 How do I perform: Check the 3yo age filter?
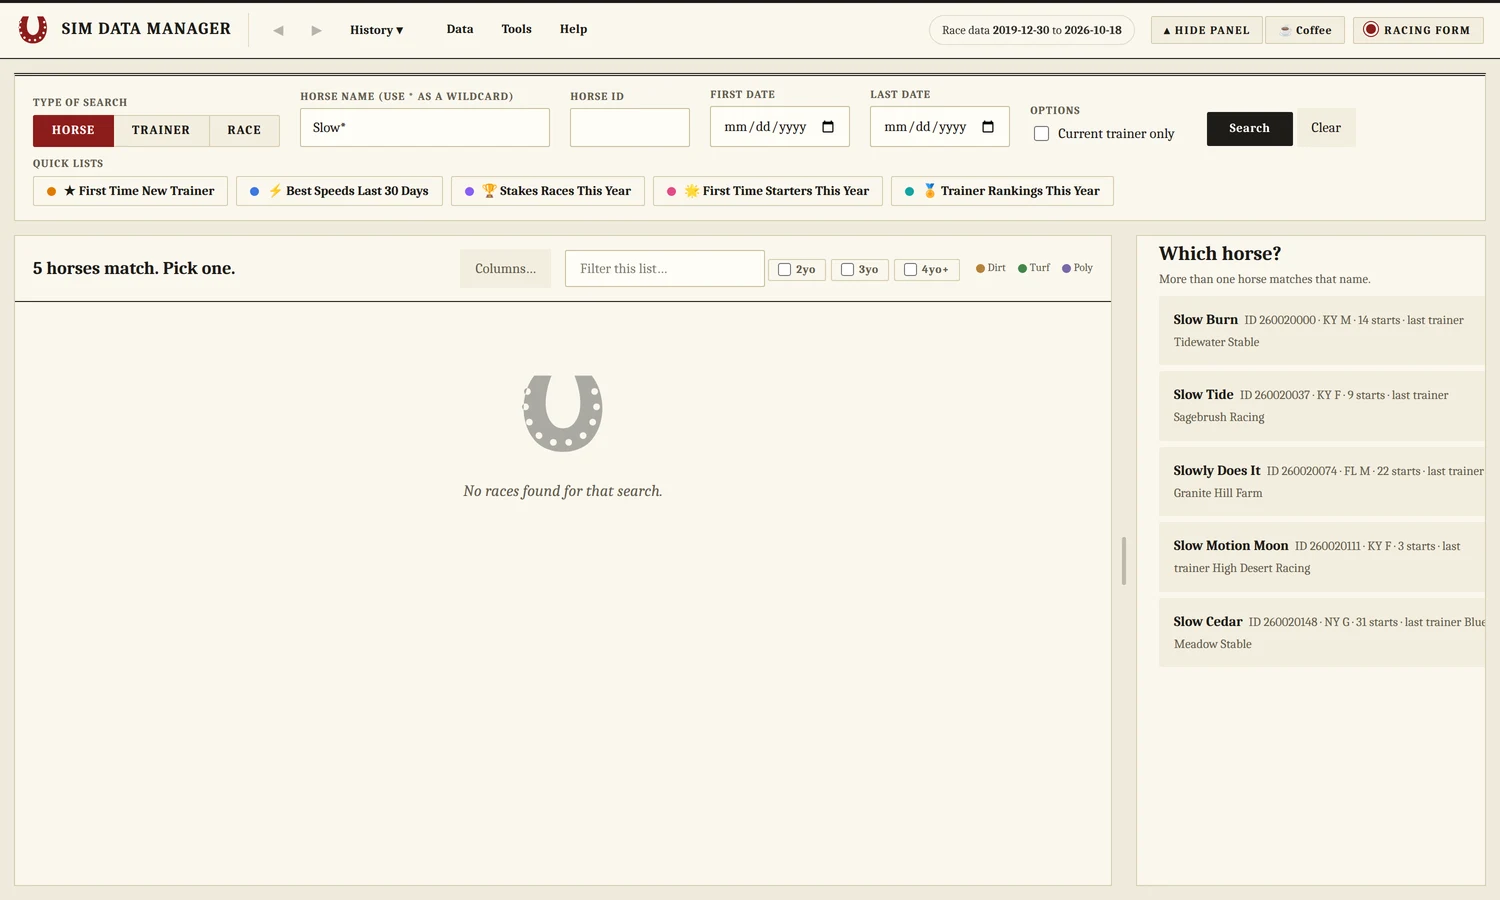pyautogui.click(x=848, y=269)
